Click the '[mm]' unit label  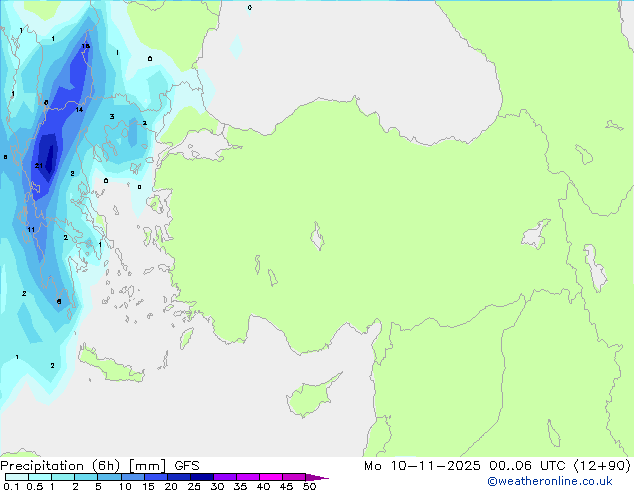[x=147, y=466]
